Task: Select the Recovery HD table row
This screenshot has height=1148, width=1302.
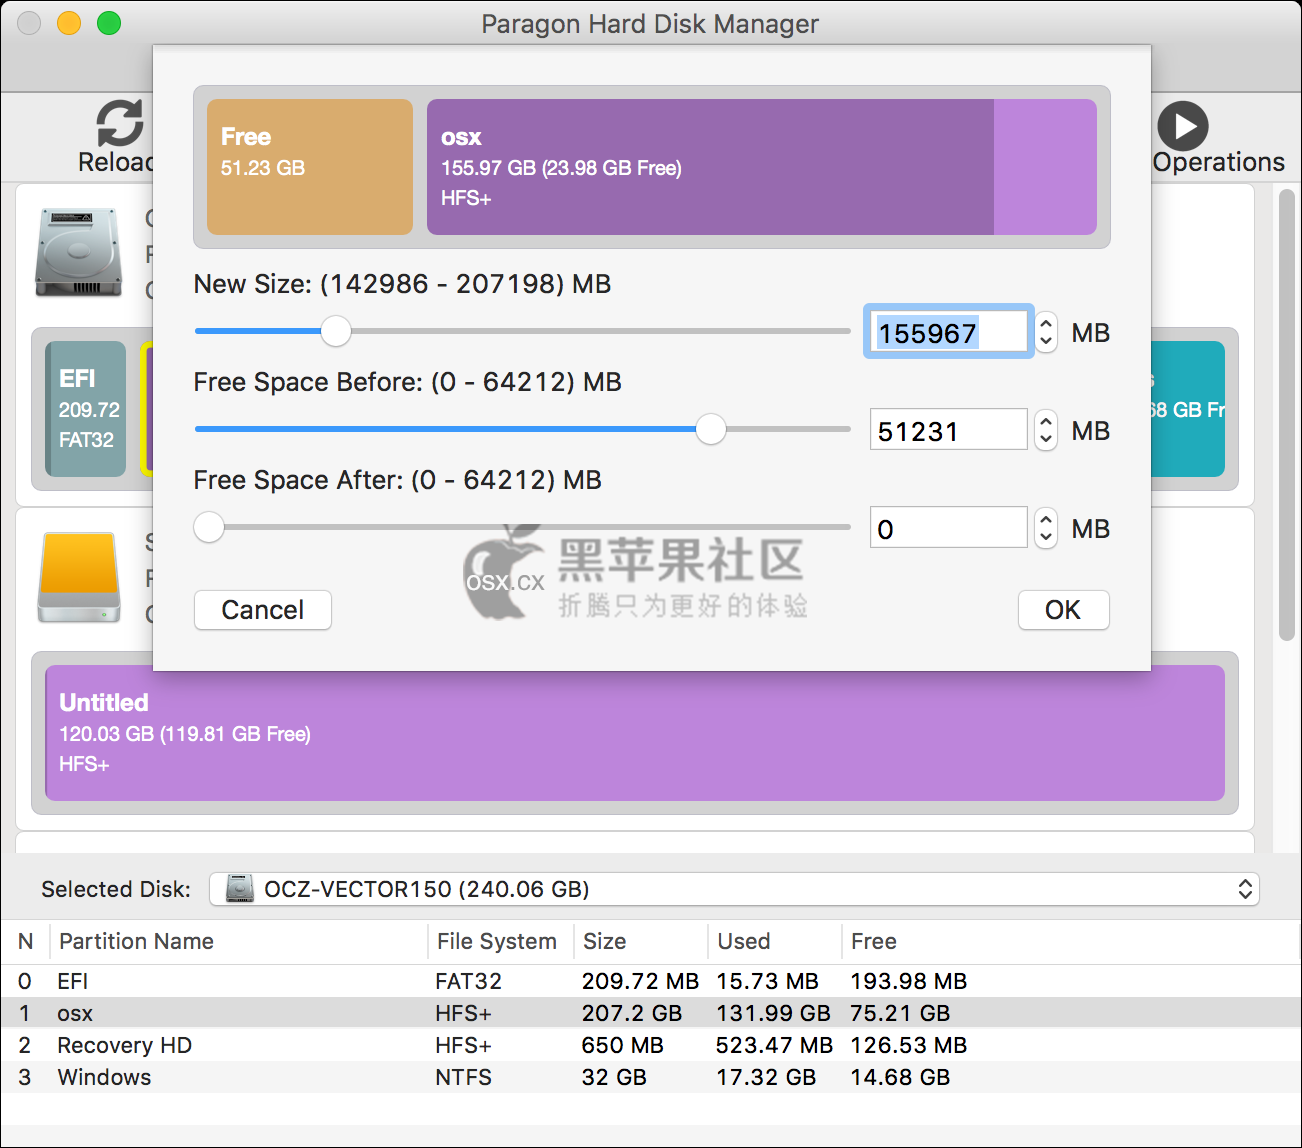Action: click(x=650, y=1045)
